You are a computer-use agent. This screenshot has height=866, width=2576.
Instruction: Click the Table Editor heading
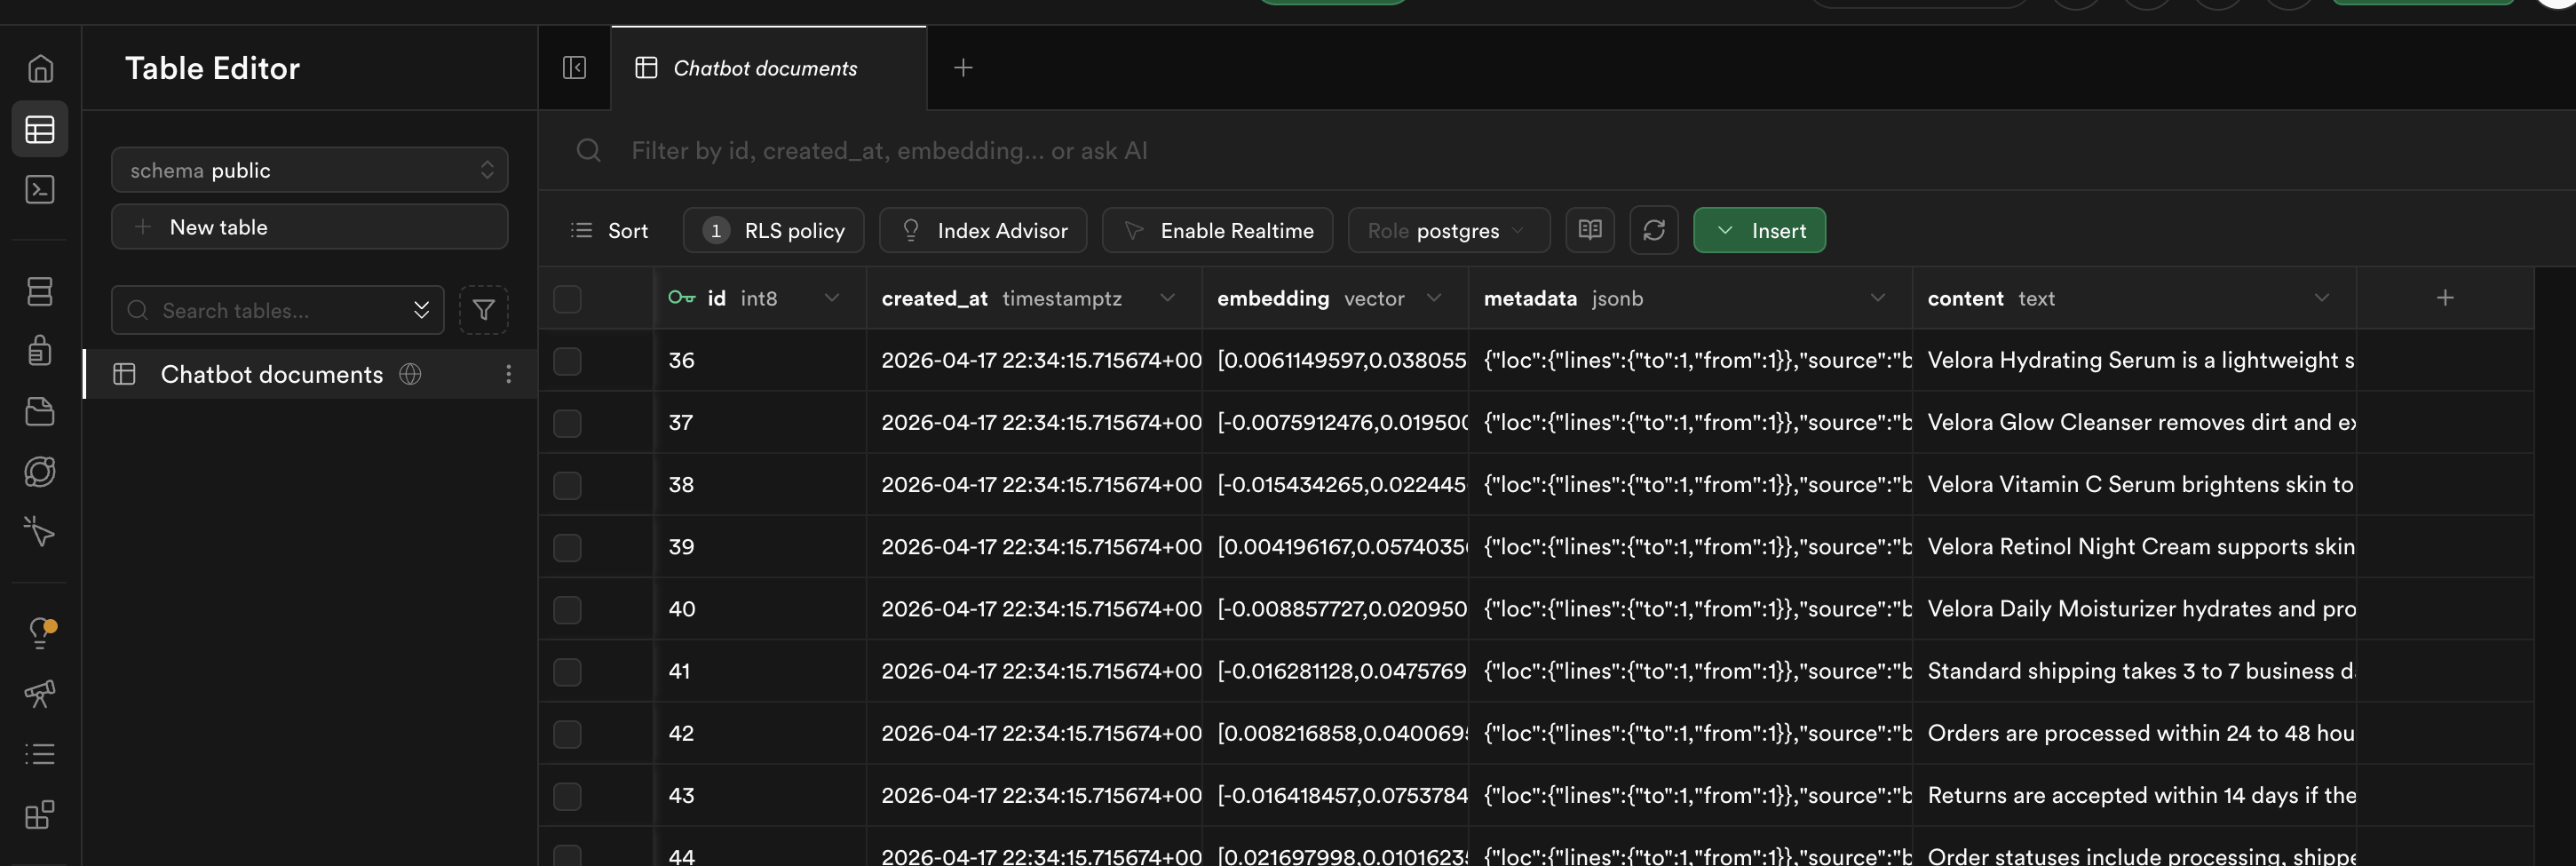212,68
